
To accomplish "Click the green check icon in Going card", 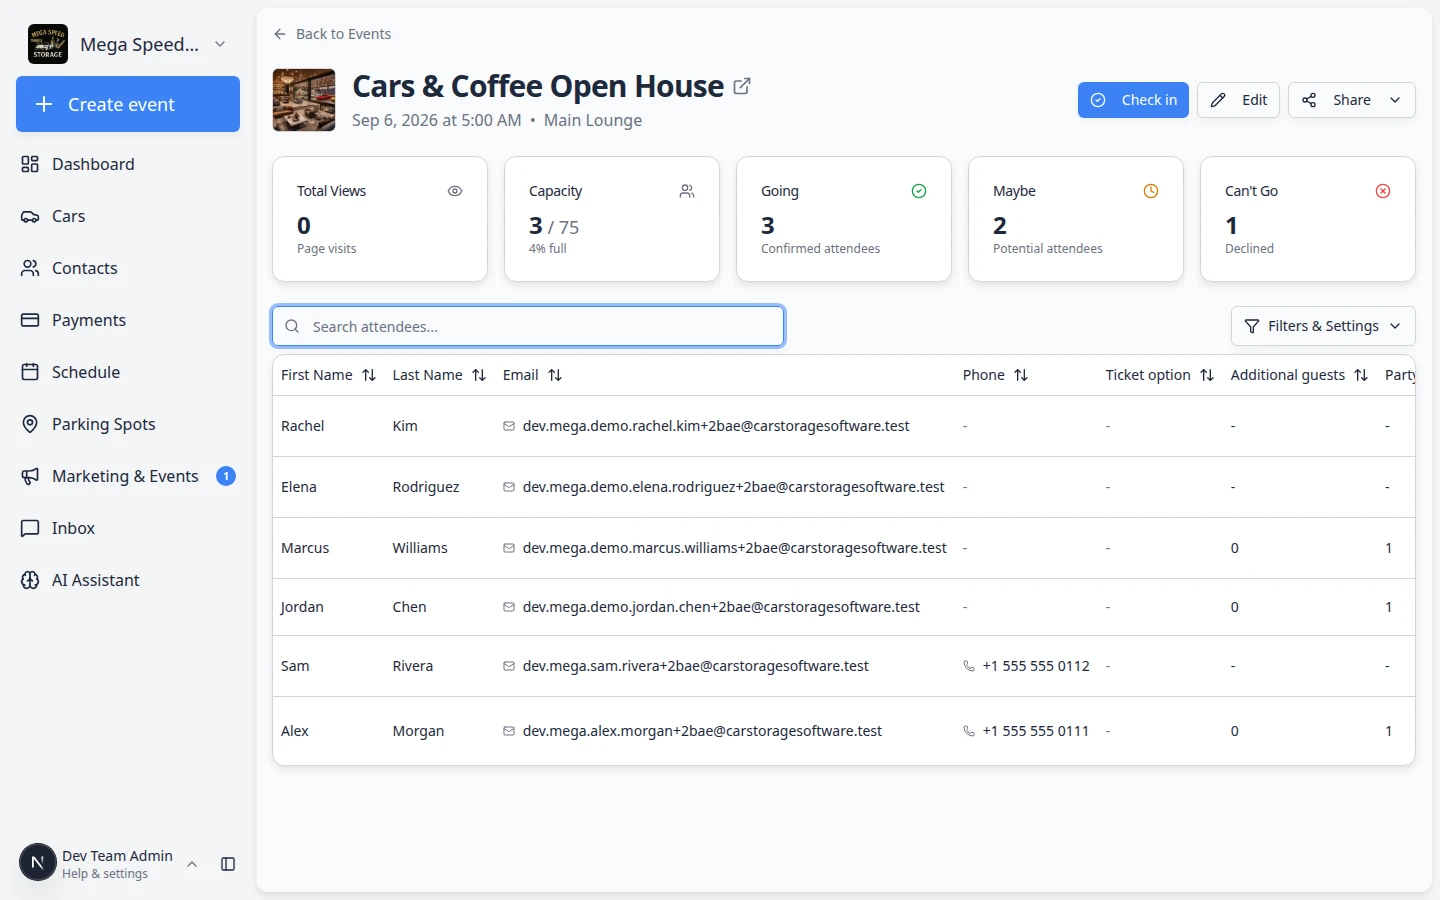I will [919, 191].
